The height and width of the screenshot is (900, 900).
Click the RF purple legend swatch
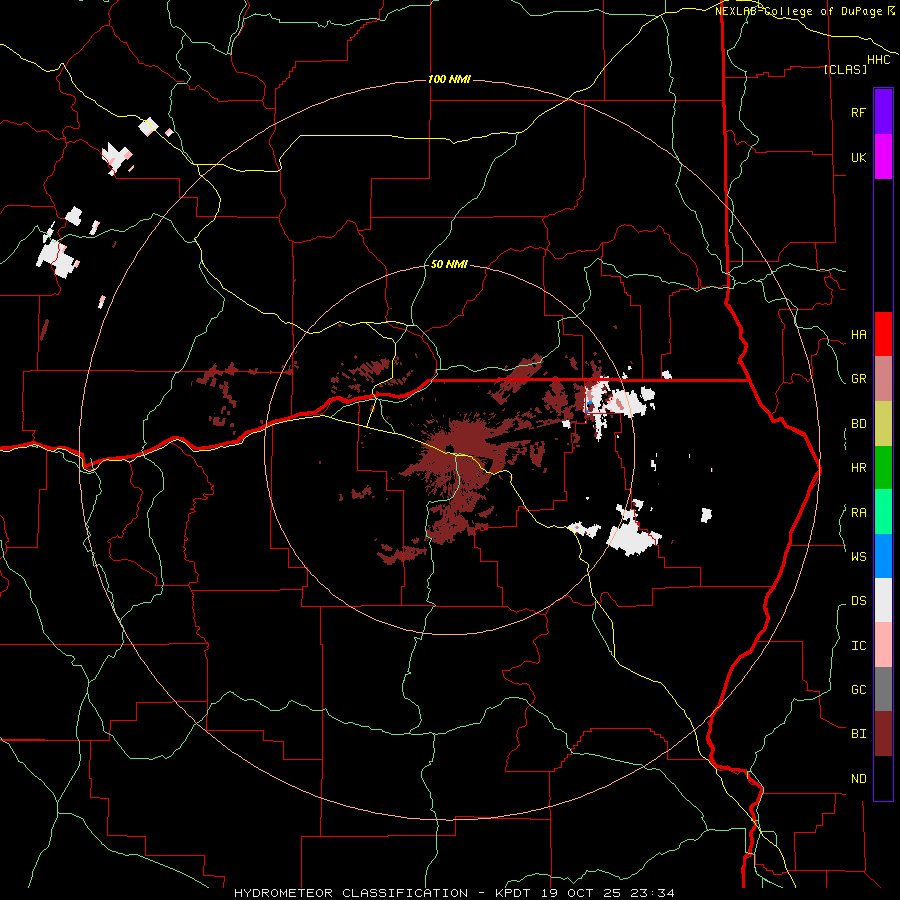click(883, 112)
